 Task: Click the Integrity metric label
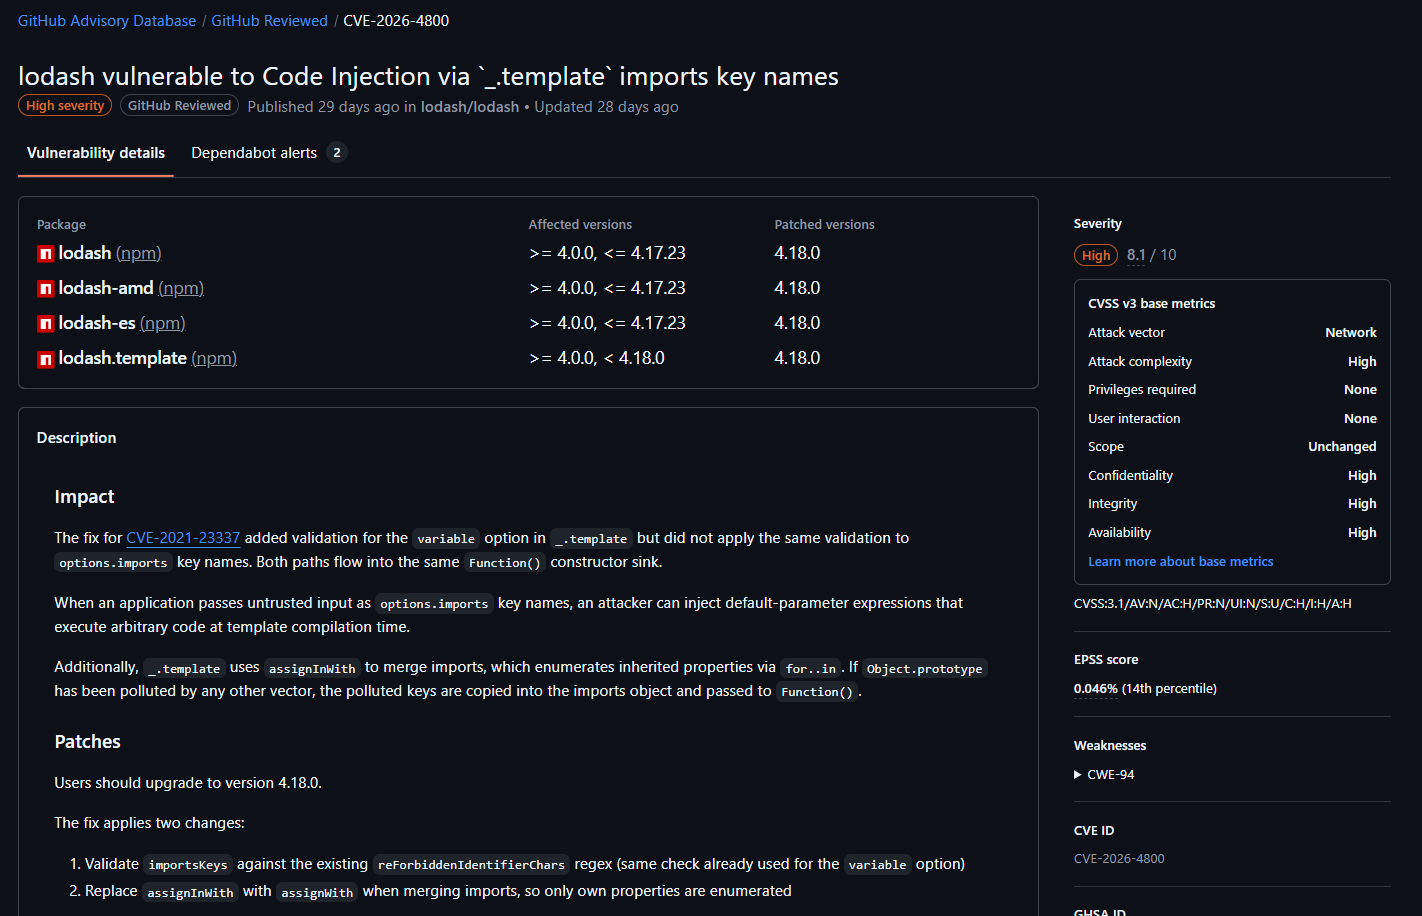(1113, 504)
